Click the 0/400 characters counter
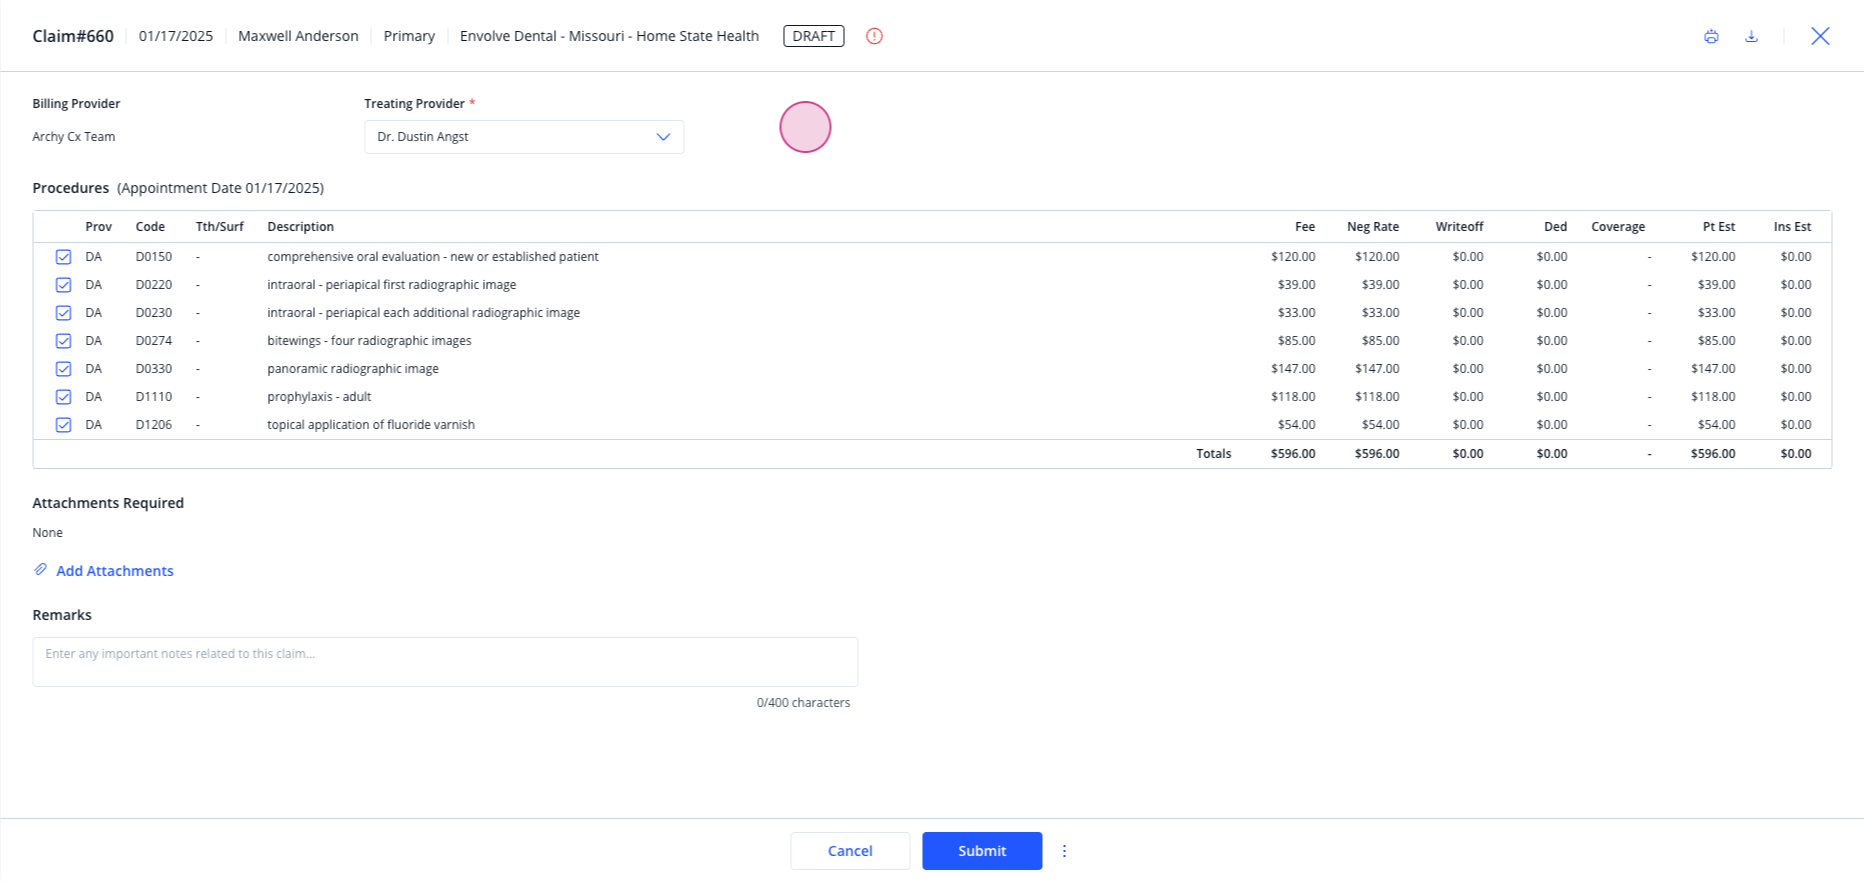This screenshot has width=1864, height=882. (803, 703)
